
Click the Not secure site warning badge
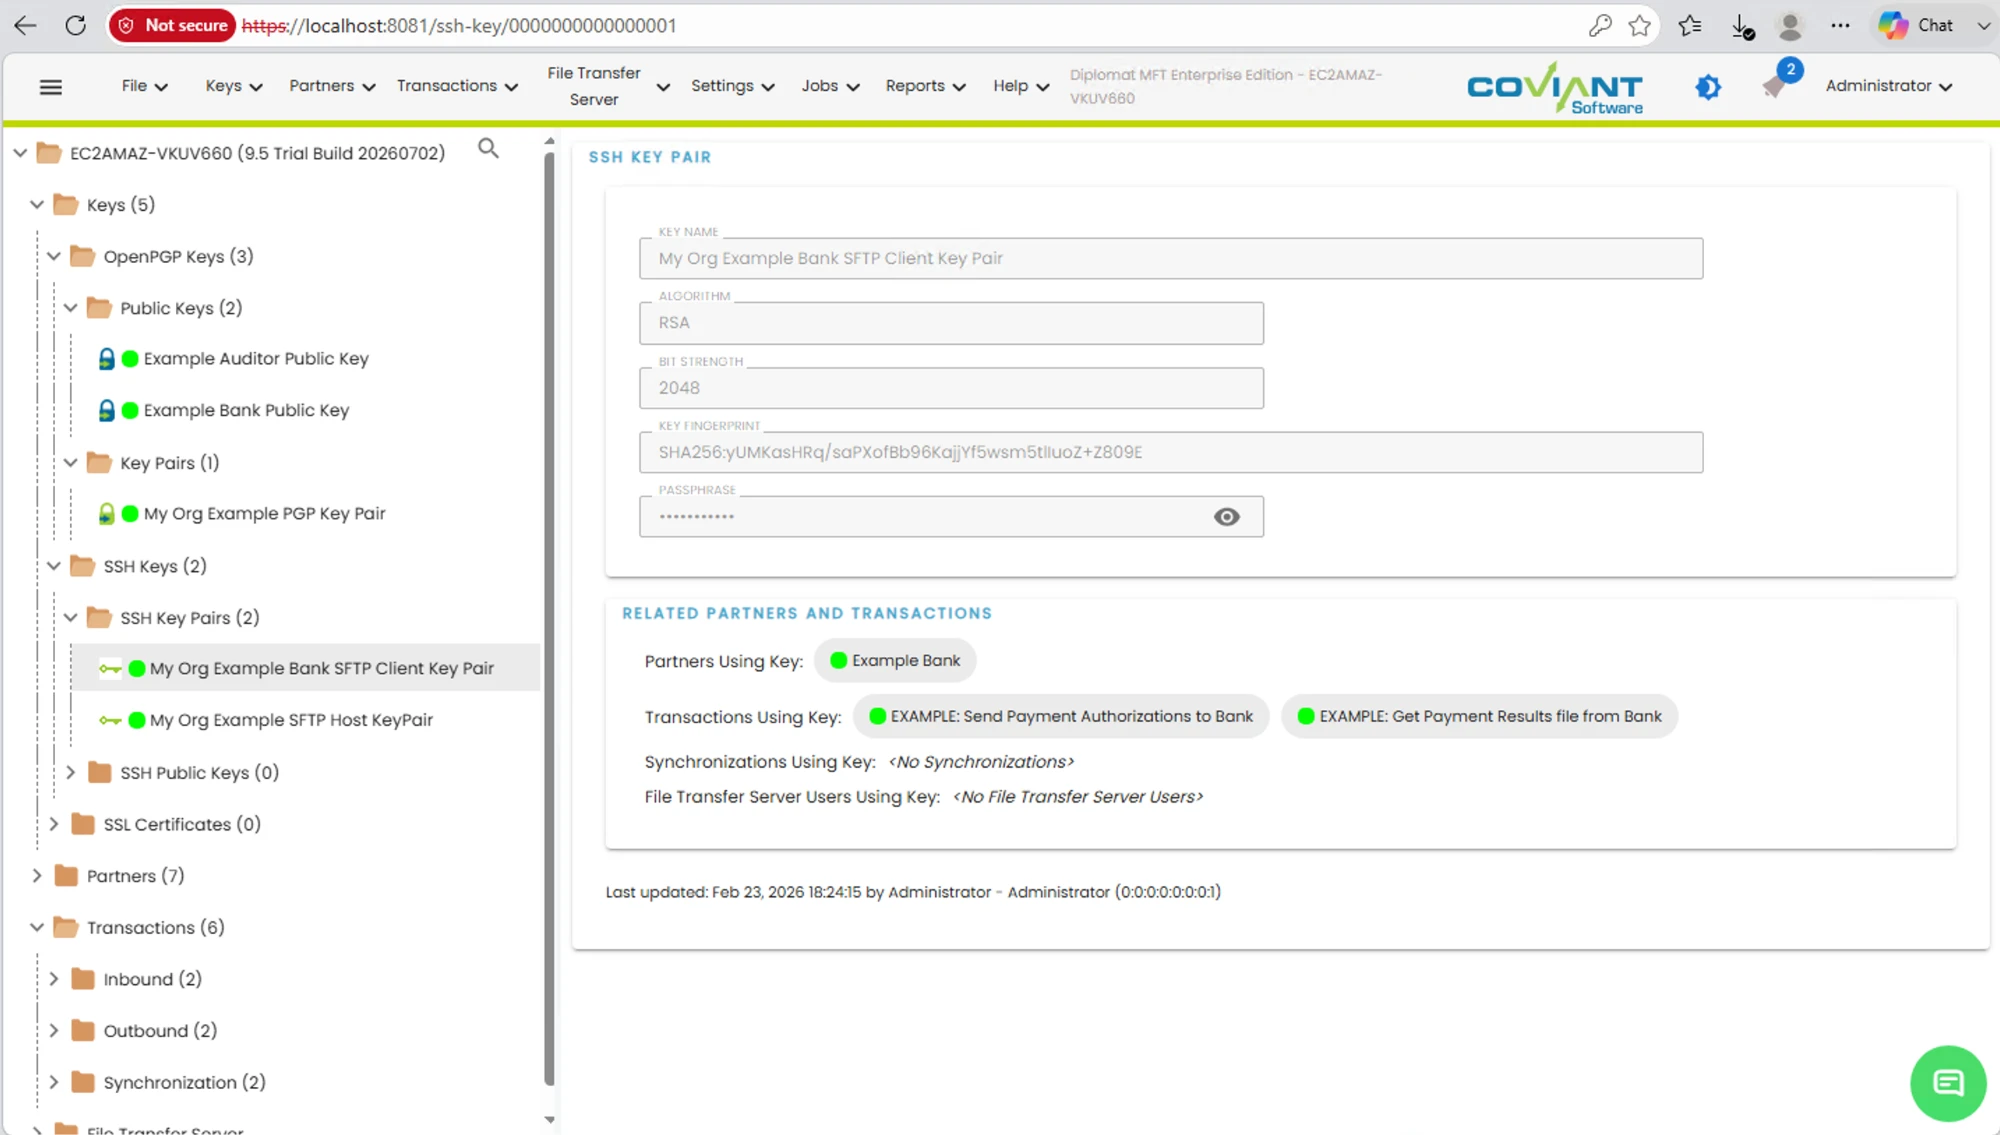pos(172,25)
